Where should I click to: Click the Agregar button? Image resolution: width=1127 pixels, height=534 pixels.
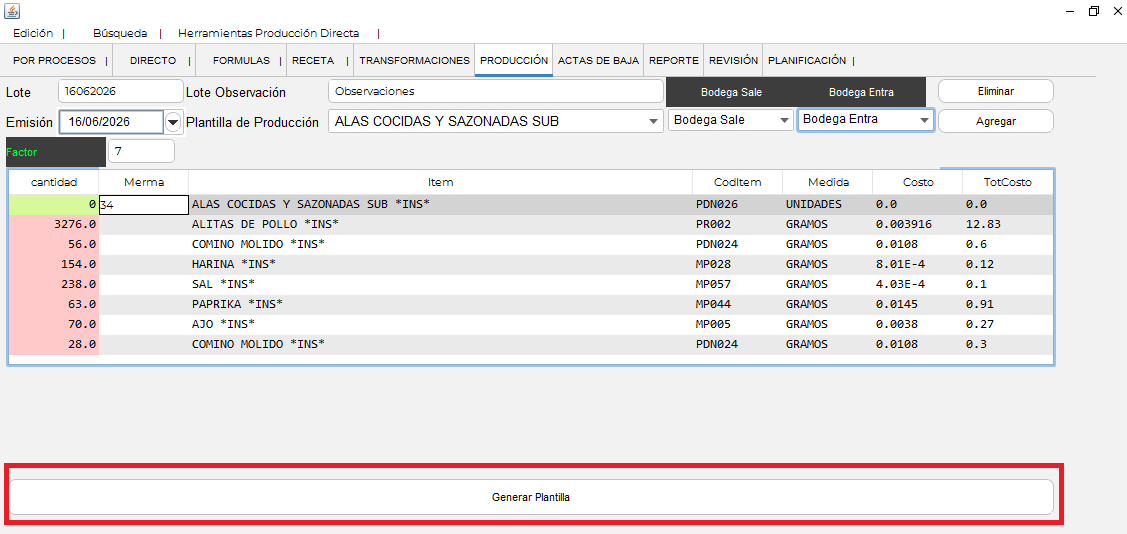coord(995,121)
